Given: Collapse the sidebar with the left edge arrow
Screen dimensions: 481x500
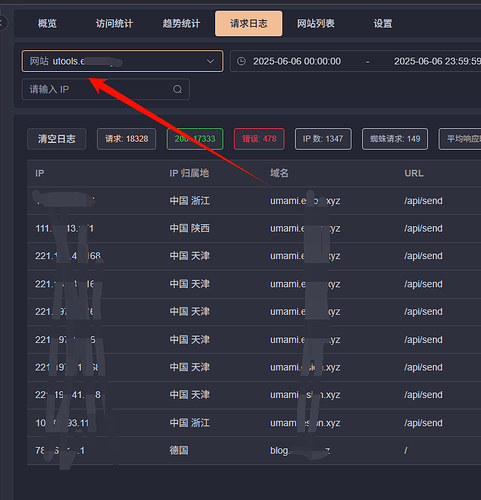Looking at the screenshot, I should click(x=2, y=23).
